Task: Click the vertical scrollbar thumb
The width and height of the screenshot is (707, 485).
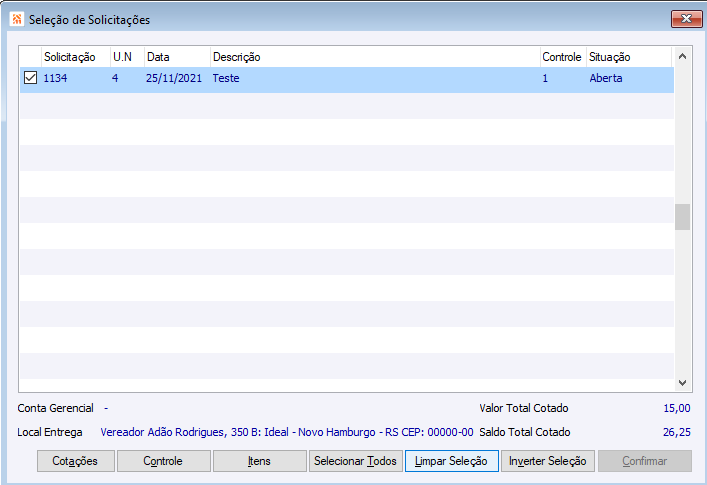Action: point(682,217)
